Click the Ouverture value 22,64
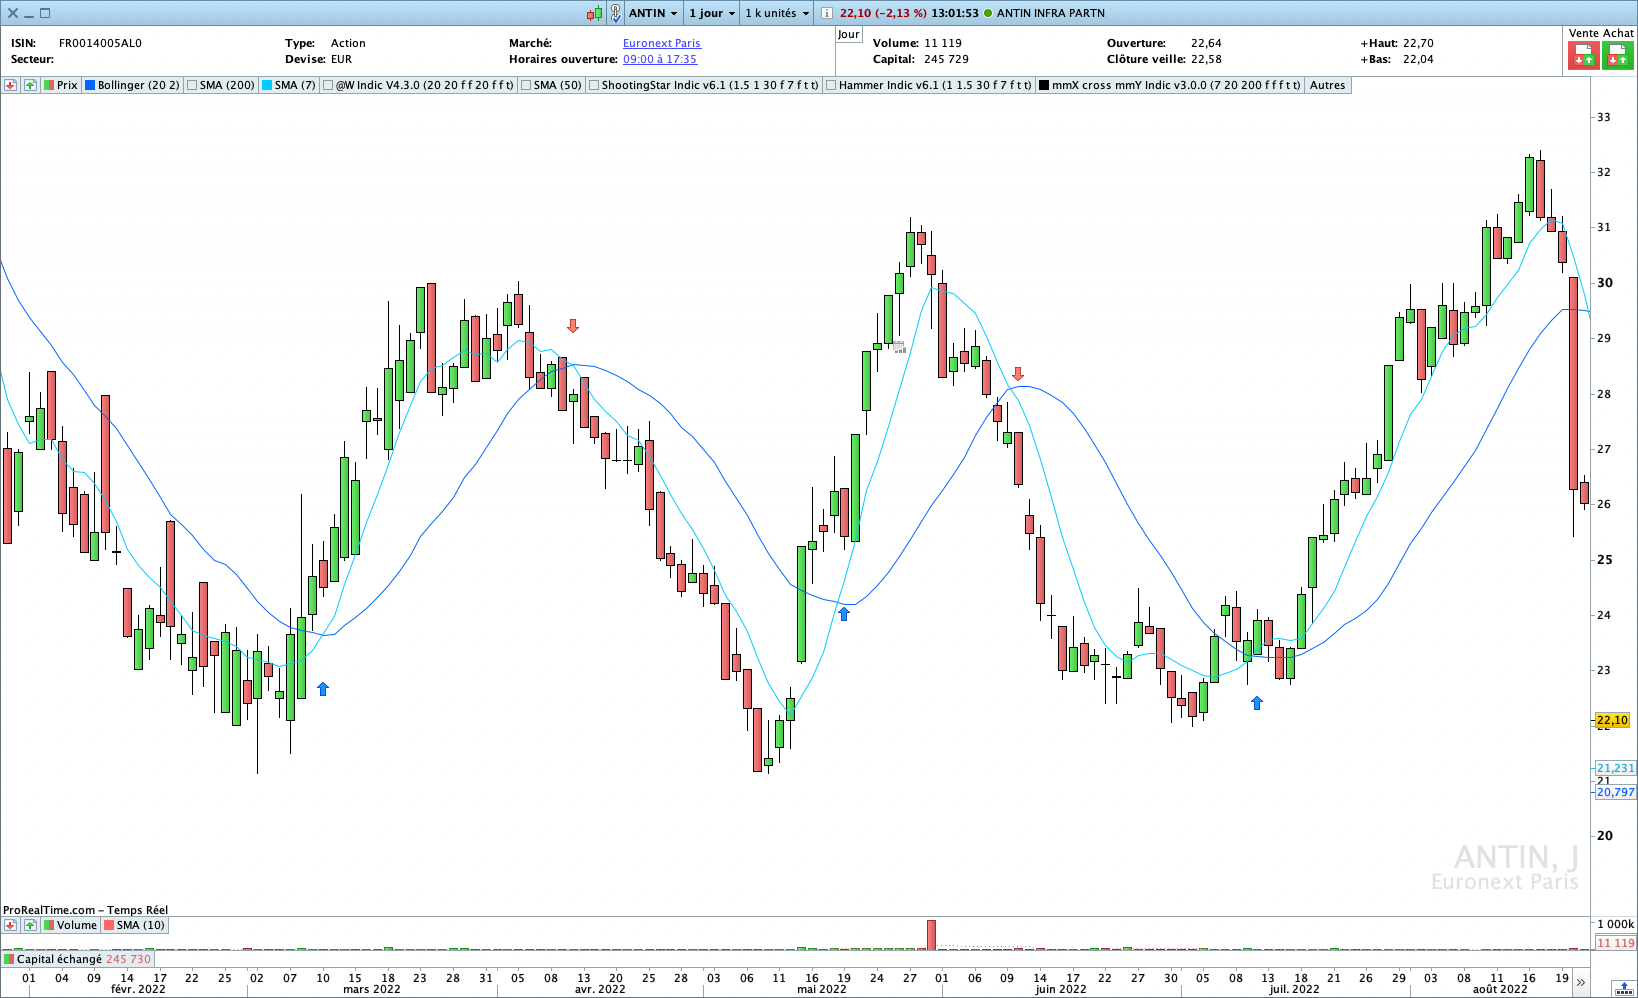The height and width of the screenshot is (998, 1638). [x=1206, y=43]
